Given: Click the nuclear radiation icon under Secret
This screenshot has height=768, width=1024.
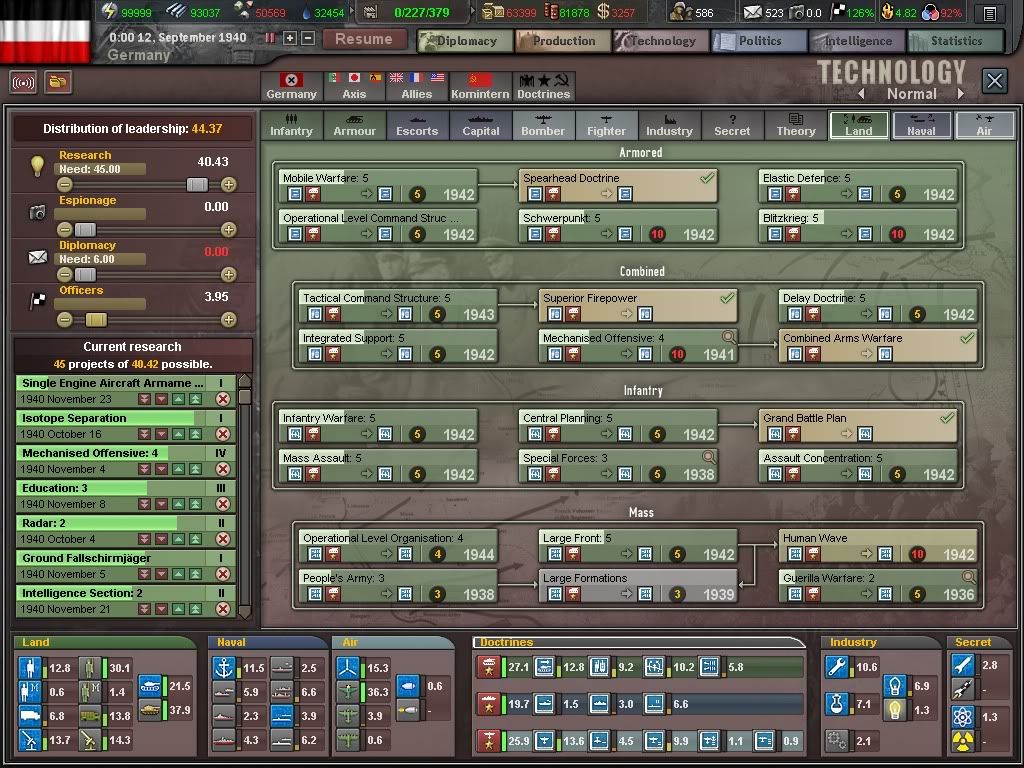Looking at the screenshot, I should tap(963, 741).
